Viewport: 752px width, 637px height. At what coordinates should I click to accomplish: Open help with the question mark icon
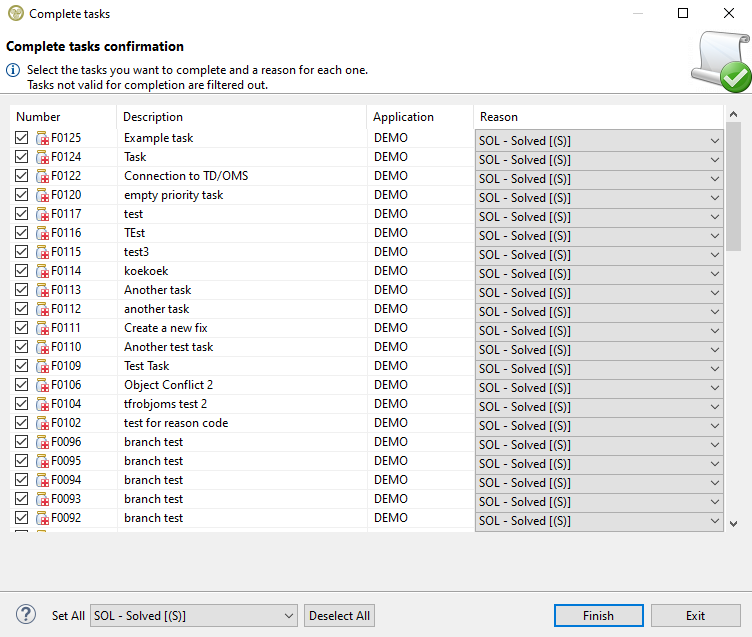(x=27, y=615)
